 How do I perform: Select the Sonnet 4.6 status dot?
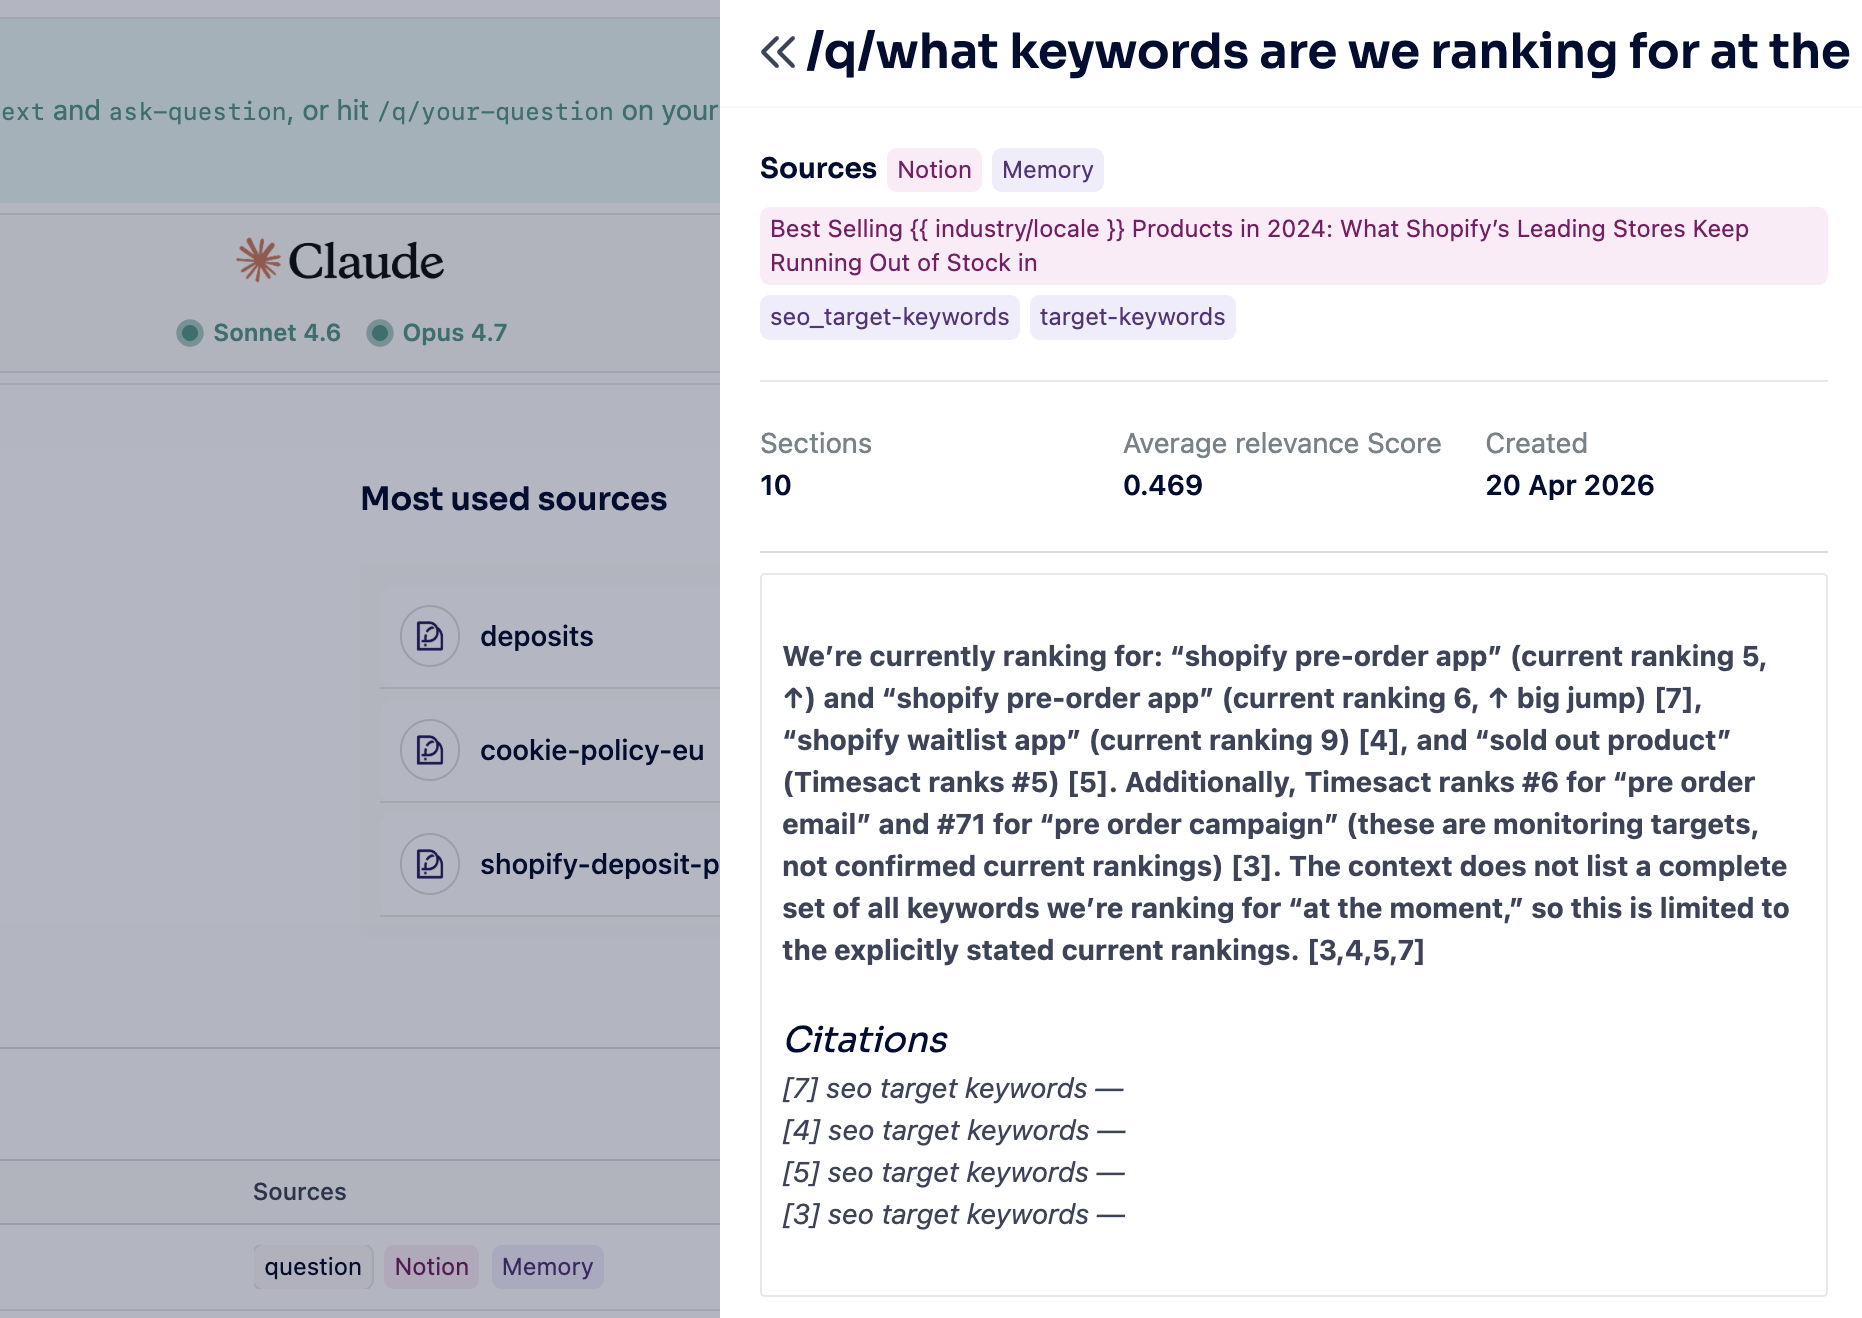(190, 333)
